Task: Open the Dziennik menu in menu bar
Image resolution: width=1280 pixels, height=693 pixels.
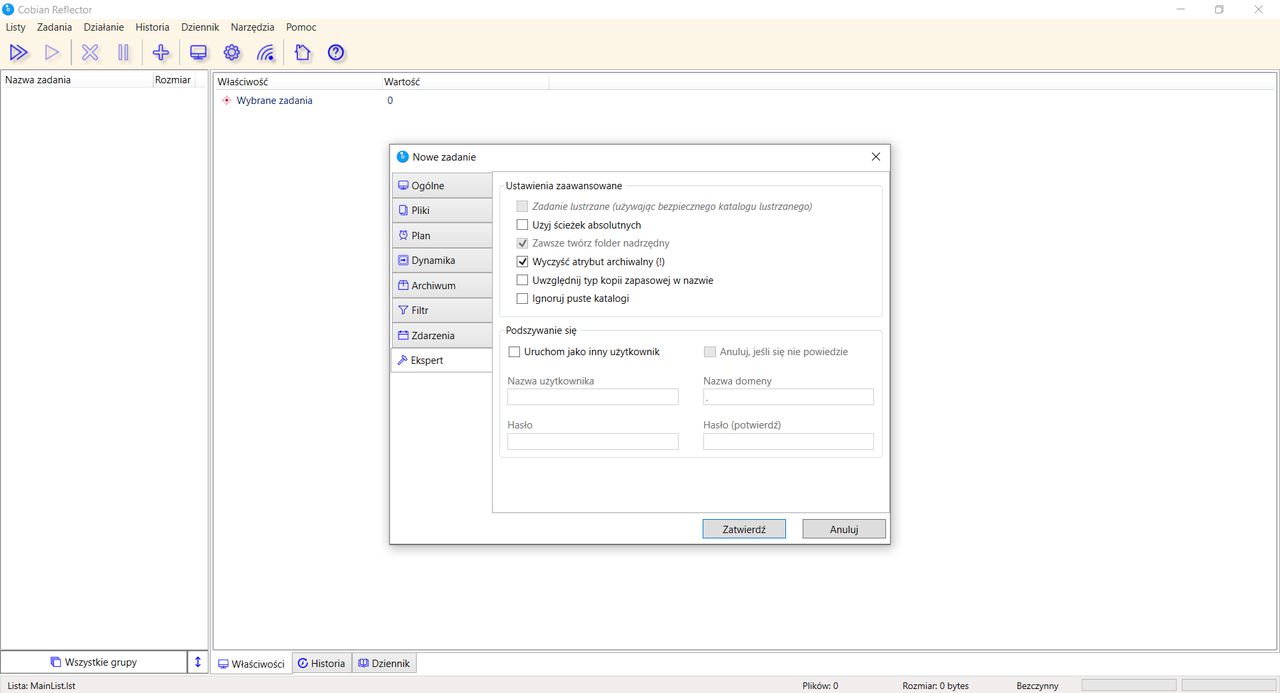Action: click(200, 27)
